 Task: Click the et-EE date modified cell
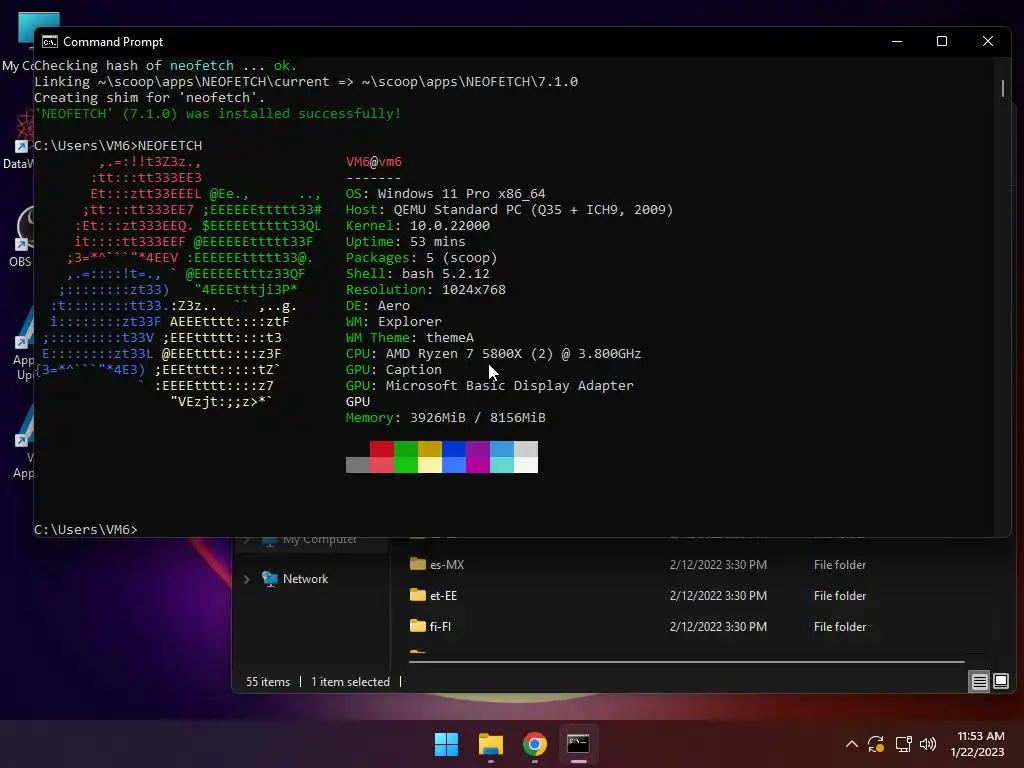pyautogui.click(x=718, y=596)
